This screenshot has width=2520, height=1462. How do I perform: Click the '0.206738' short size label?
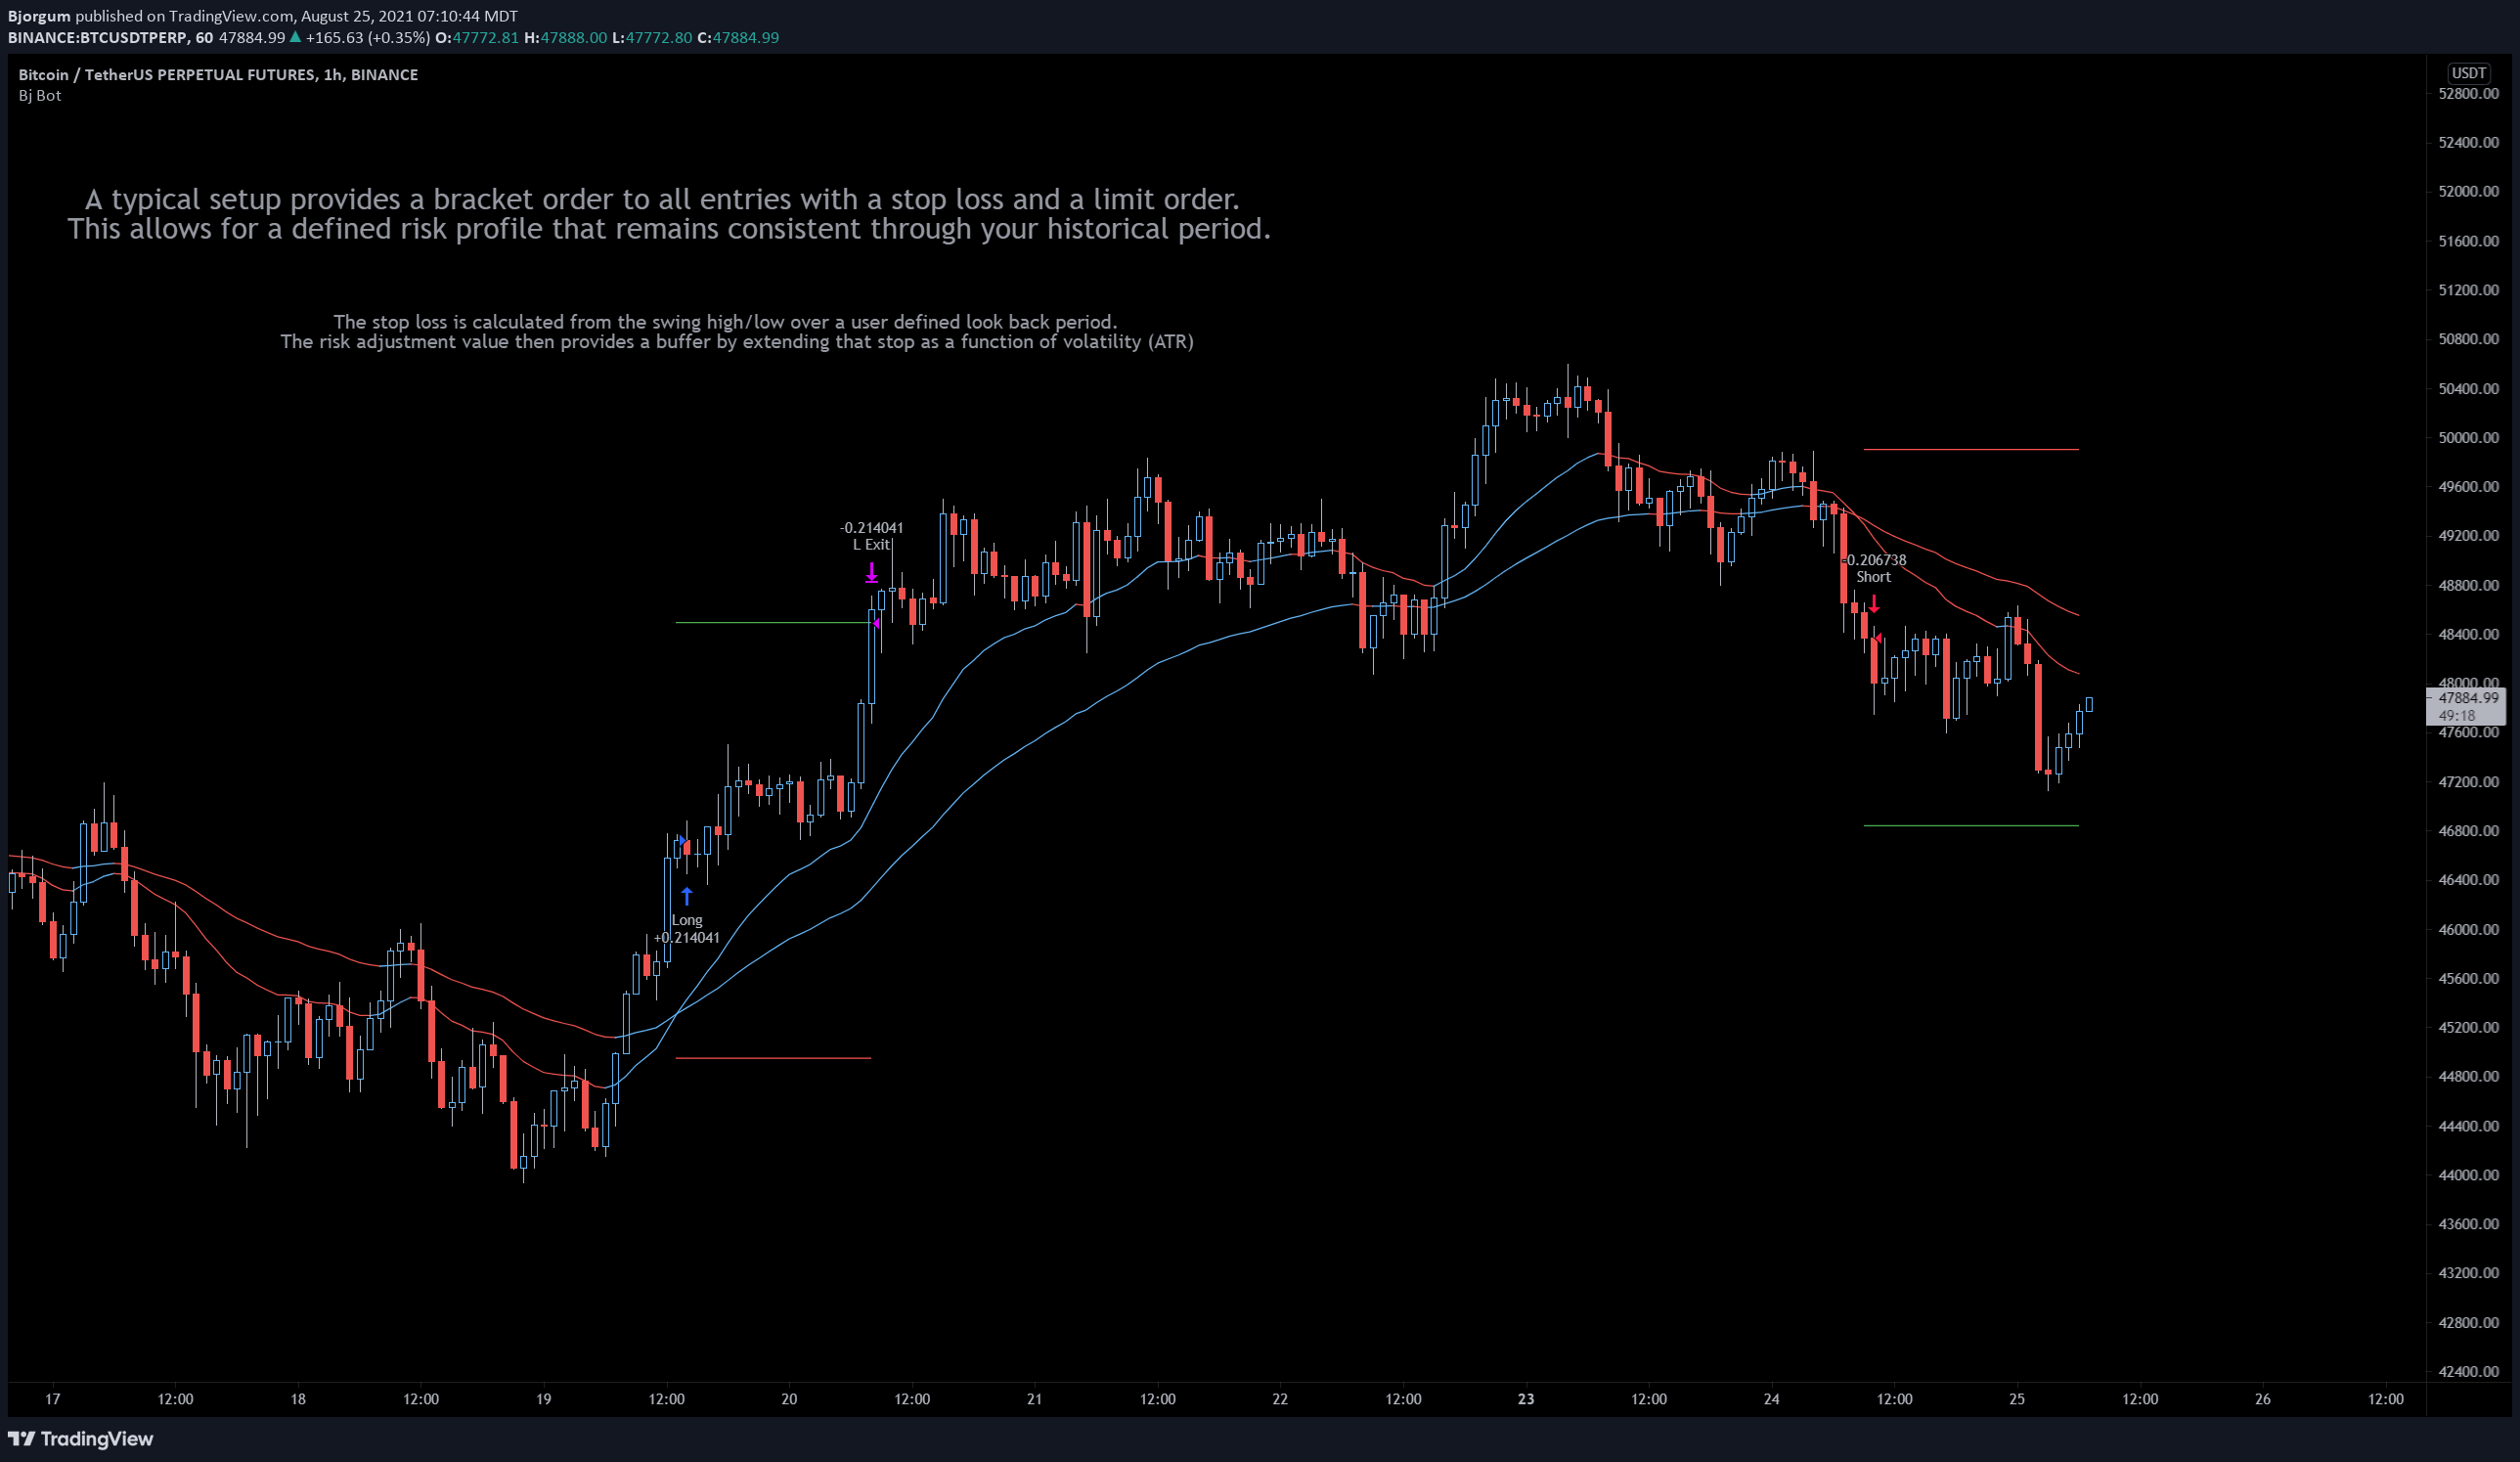click(x=1876, y=560)
